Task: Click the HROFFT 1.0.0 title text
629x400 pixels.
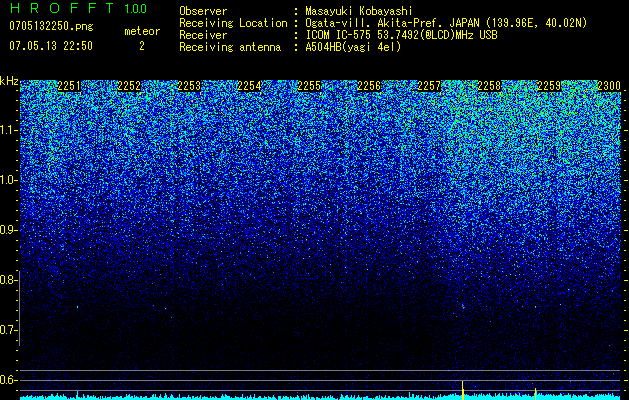Action: point(78,8)
